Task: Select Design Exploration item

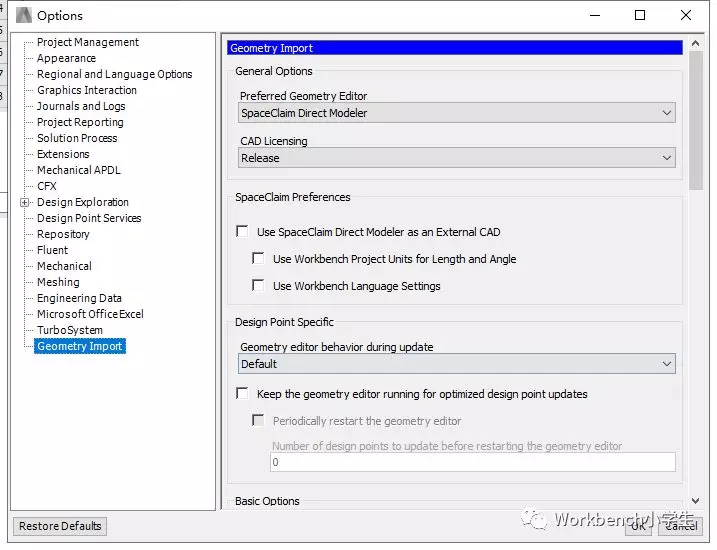Action: click(x=83, y=202)
